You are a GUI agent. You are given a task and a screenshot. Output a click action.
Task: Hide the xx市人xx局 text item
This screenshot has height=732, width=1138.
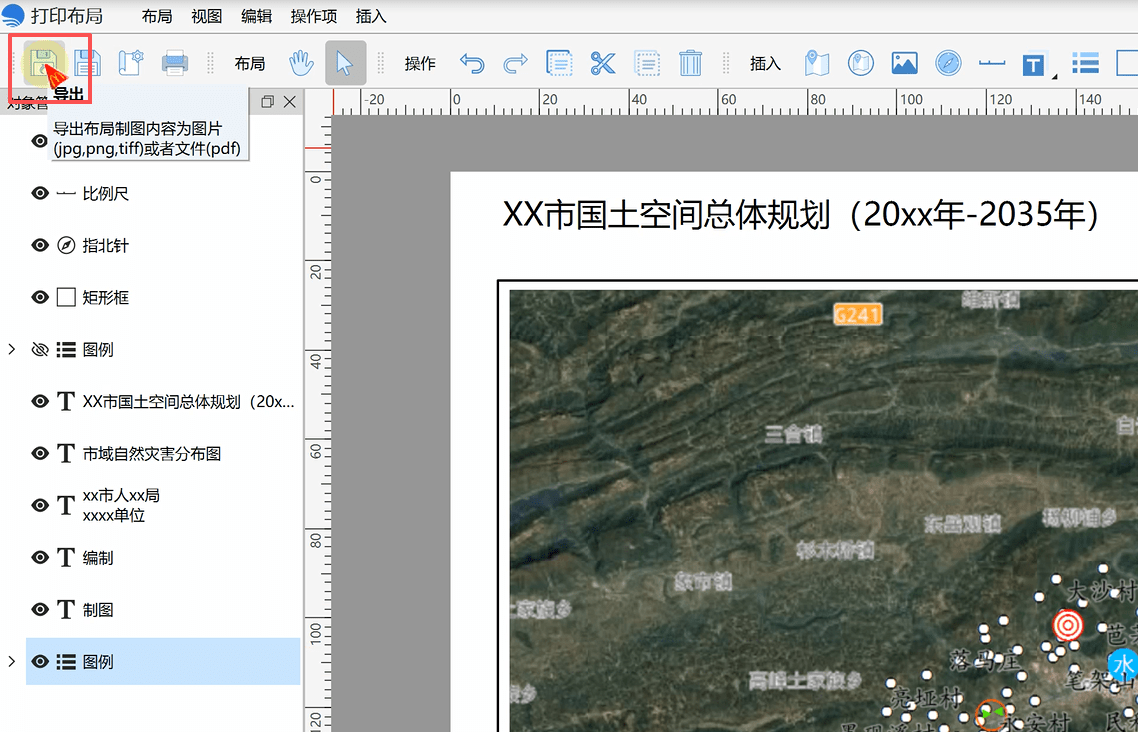(40, 505)
